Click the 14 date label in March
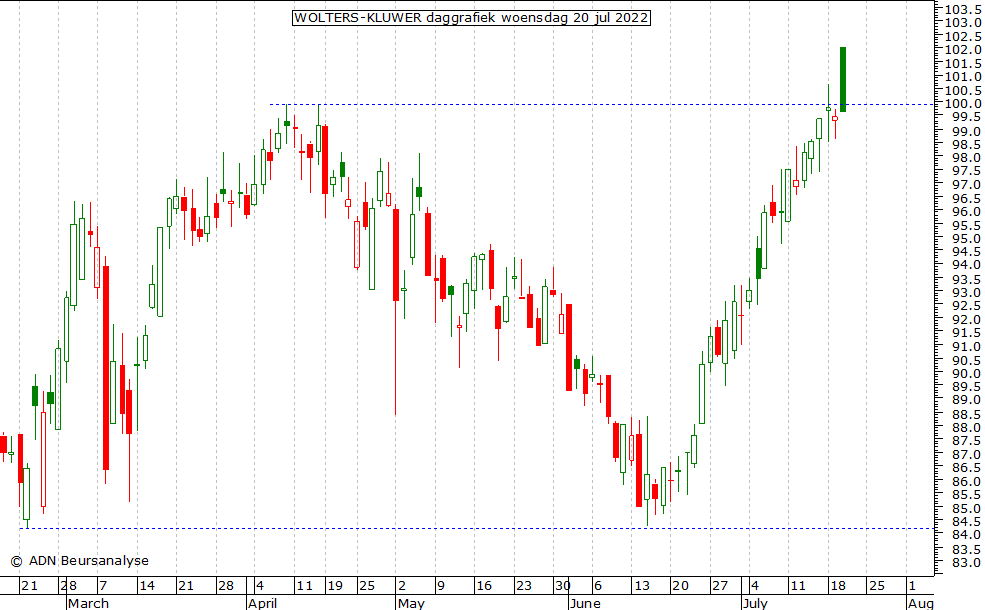This screenshot has width=985, height=610. pos(147,586)
